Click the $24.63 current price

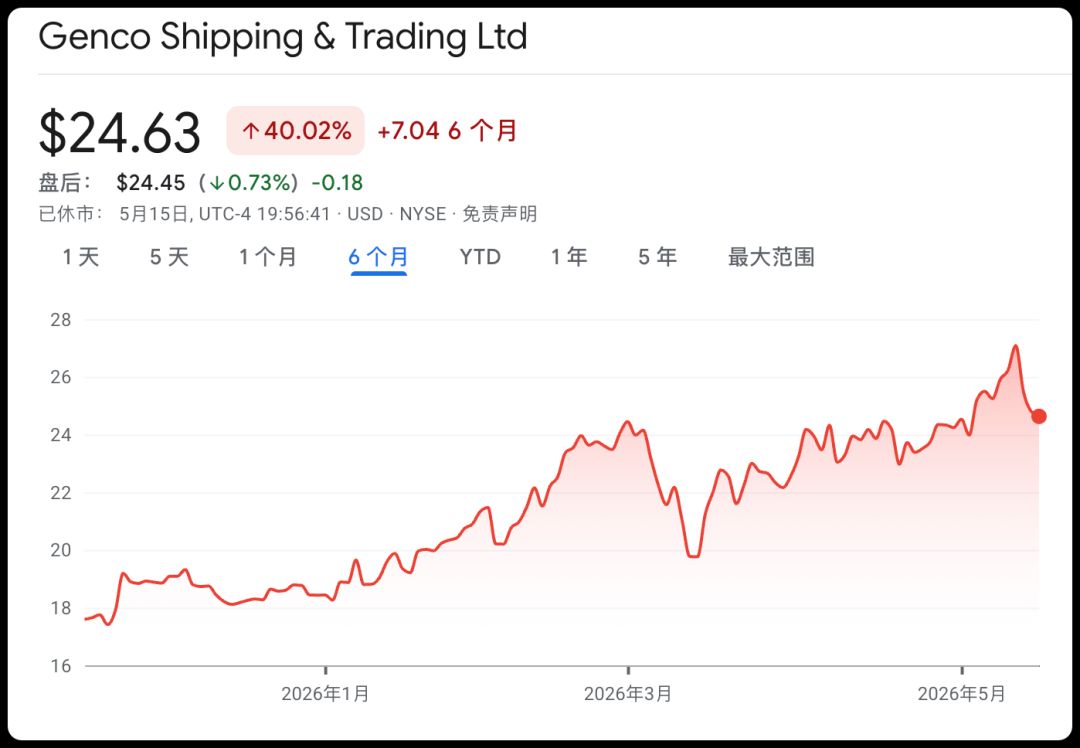point(120,132)
